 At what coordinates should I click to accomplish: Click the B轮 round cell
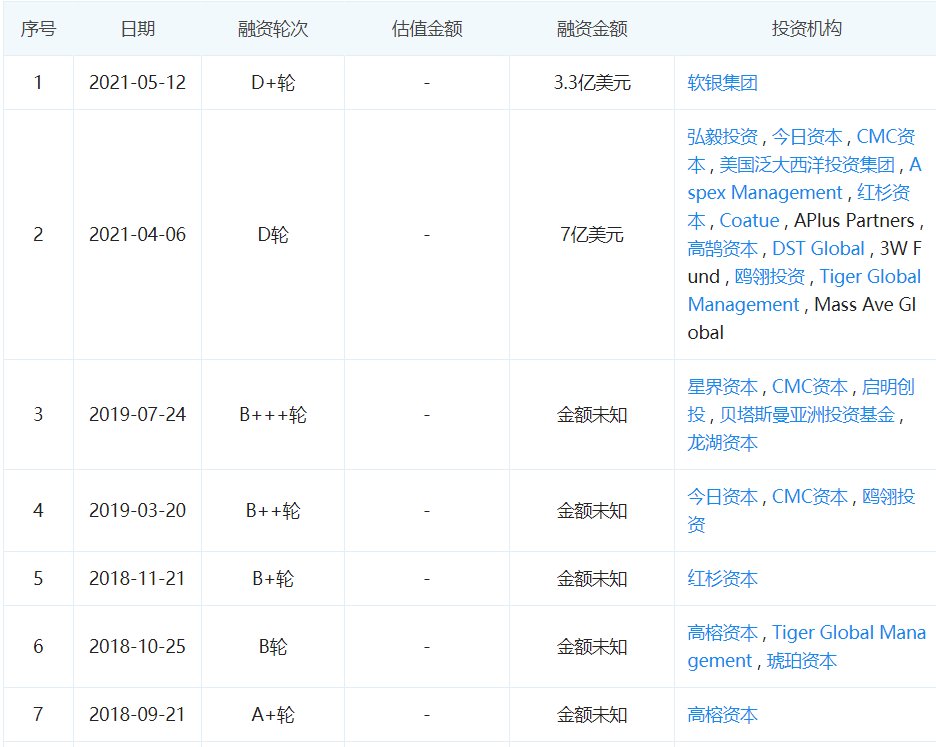(x=273, y=647)
